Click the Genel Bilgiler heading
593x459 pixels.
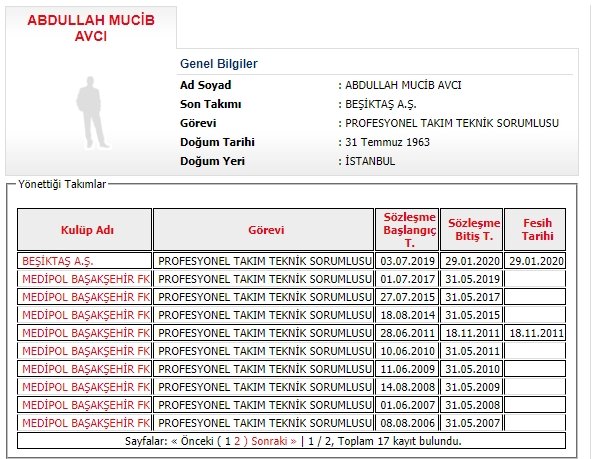[219, 64]
